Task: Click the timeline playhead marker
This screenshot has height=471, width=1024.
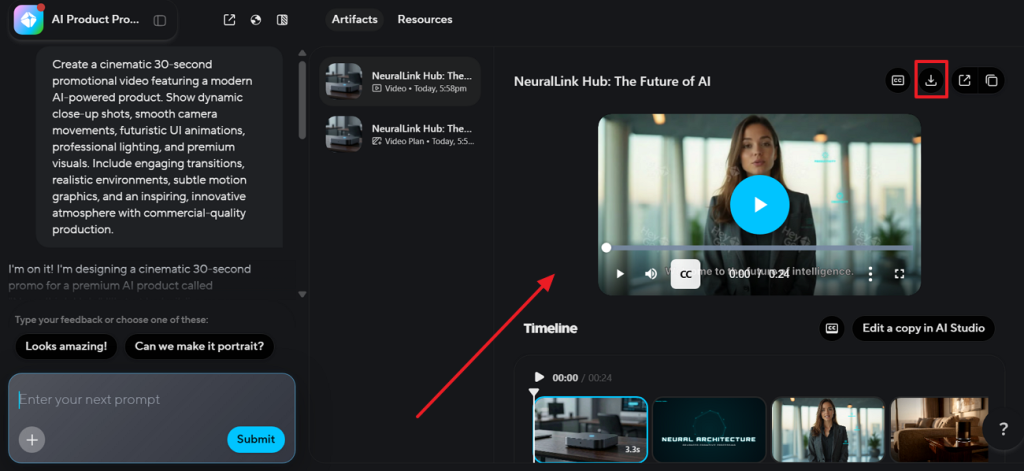Action: (x=534, y=393)
